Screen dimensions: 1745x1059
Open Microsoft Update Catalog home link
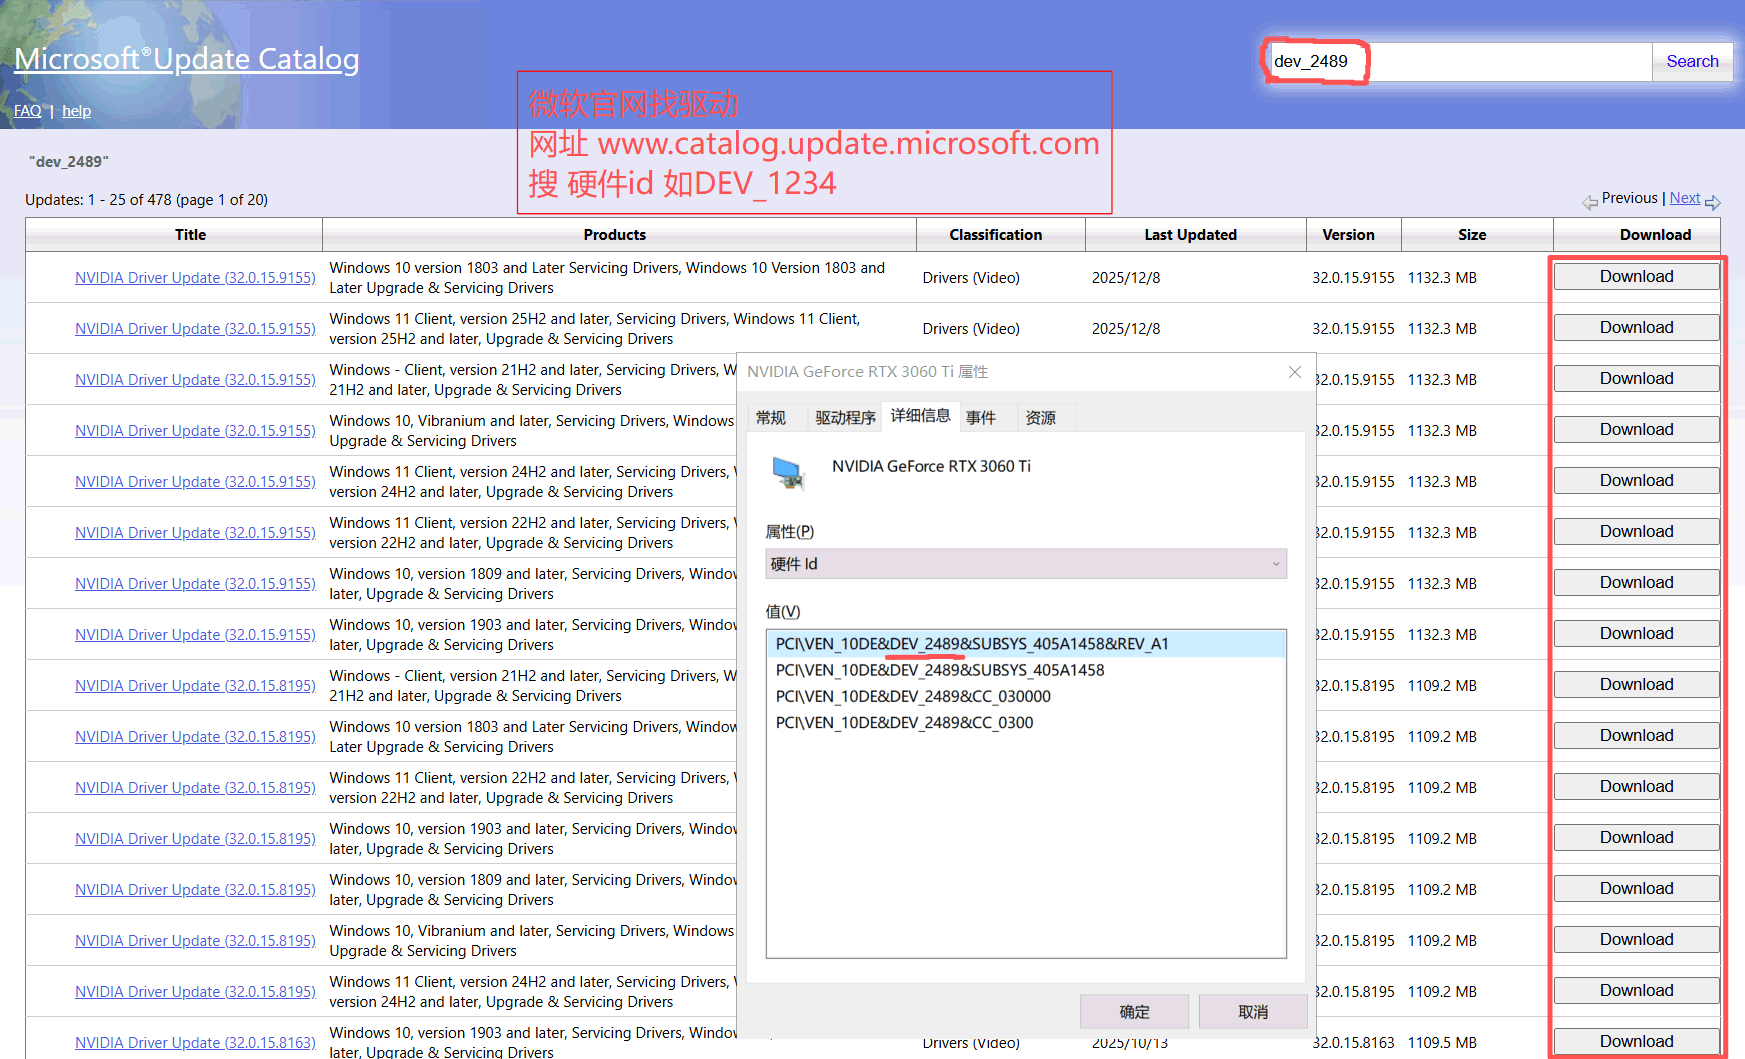pos(187,59)
